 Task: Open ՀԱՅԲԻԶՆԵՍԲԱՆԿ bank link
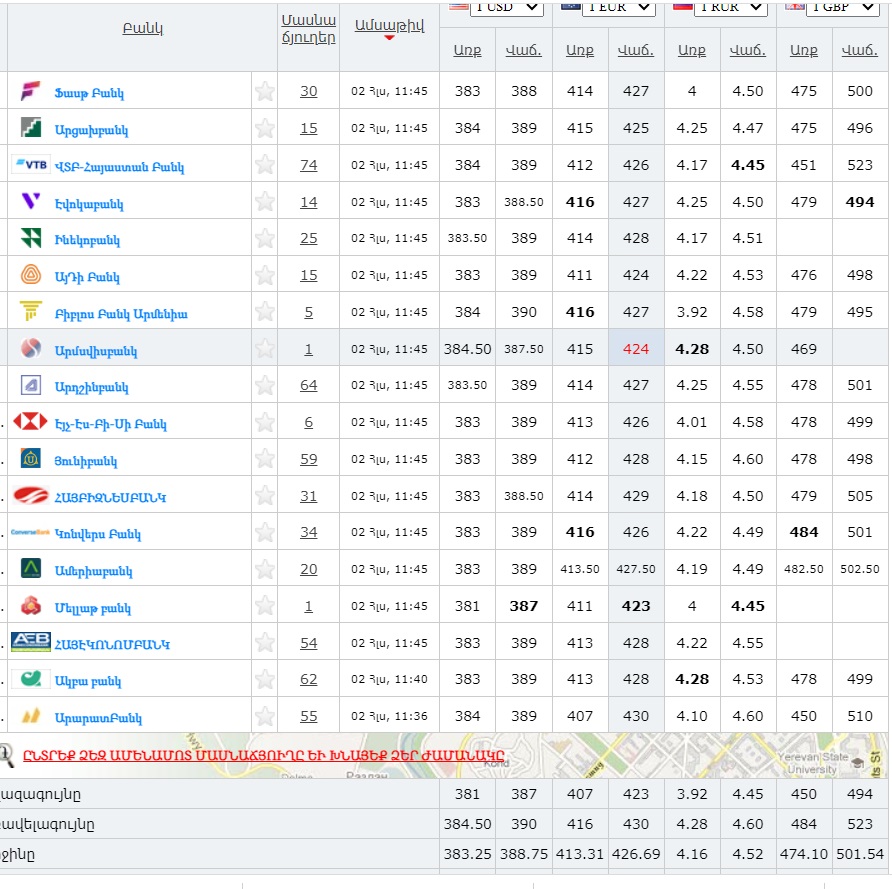click(x=110, y=497)
